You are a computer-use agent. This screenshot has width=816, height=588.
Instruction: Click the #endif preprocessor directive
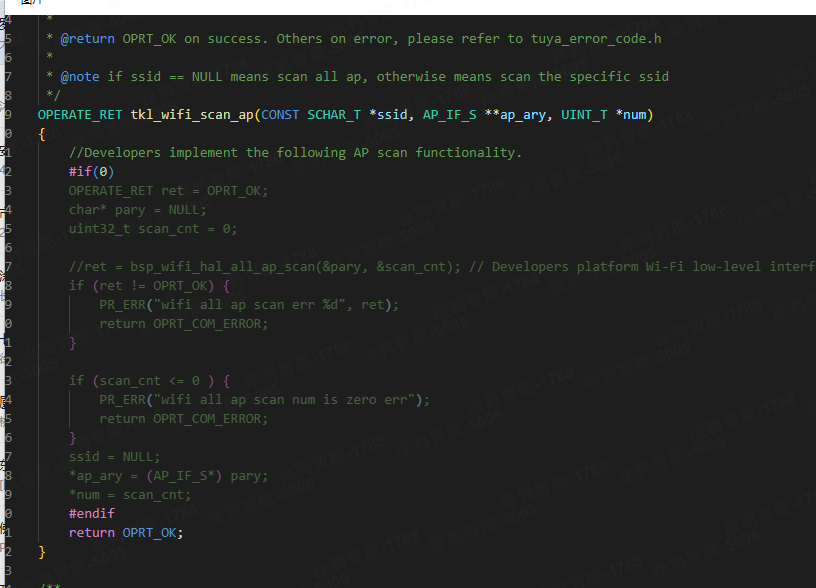pyautogui.click(x=91, y=513)
